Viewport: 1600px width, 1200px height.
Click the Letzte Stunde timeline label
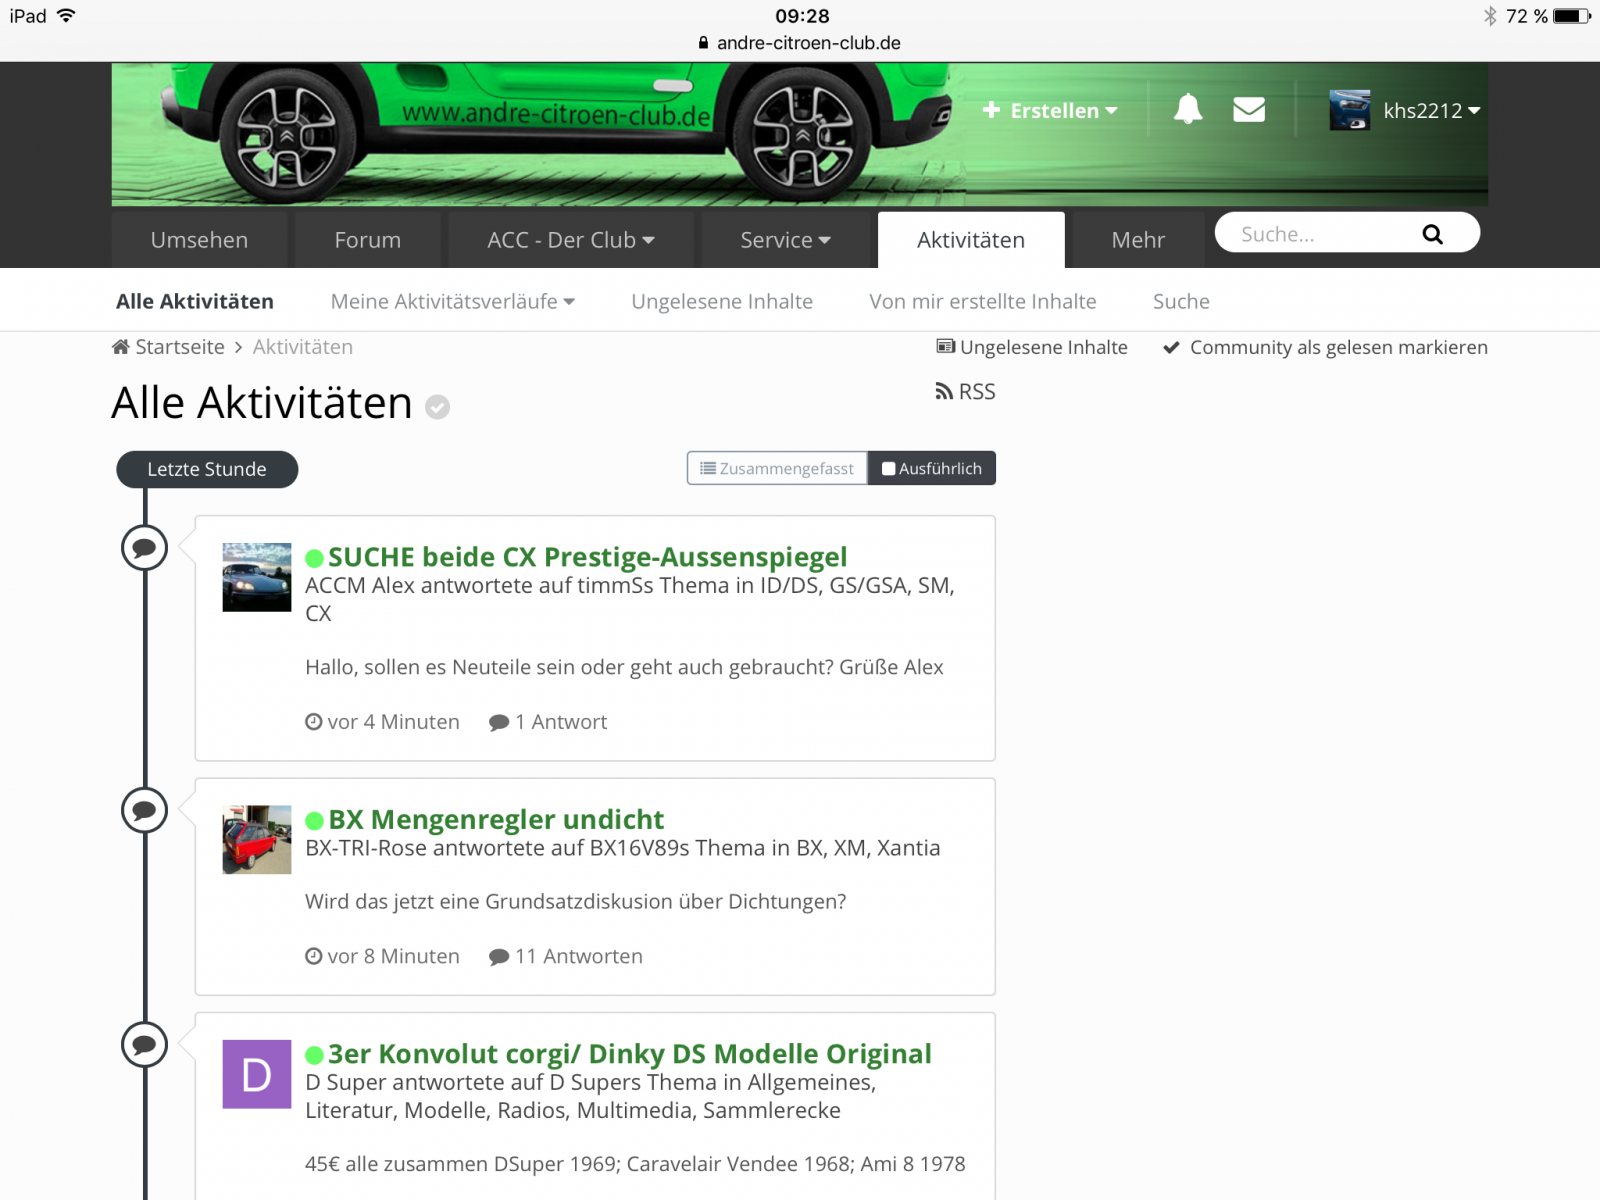pyautogui.click(x=207, y=469)
